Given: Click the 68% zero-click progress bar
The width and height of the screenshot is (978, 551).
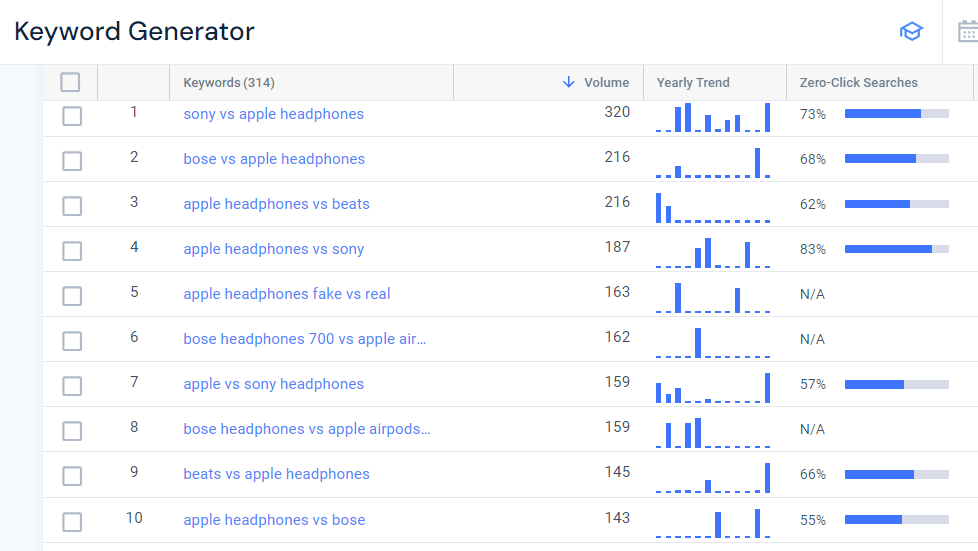Looking at the screenshot, I should click(x=897, y=158).
